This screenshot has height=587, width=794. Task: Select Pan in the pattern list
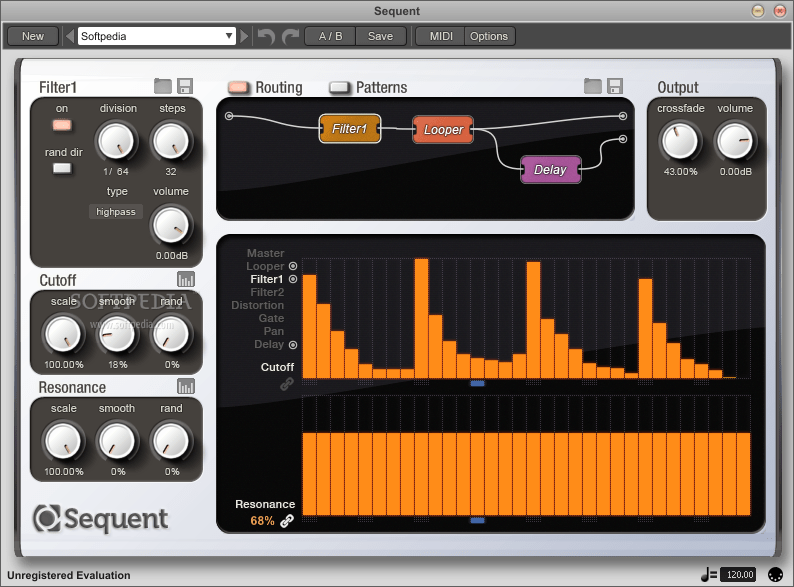(x=274, y=331)
